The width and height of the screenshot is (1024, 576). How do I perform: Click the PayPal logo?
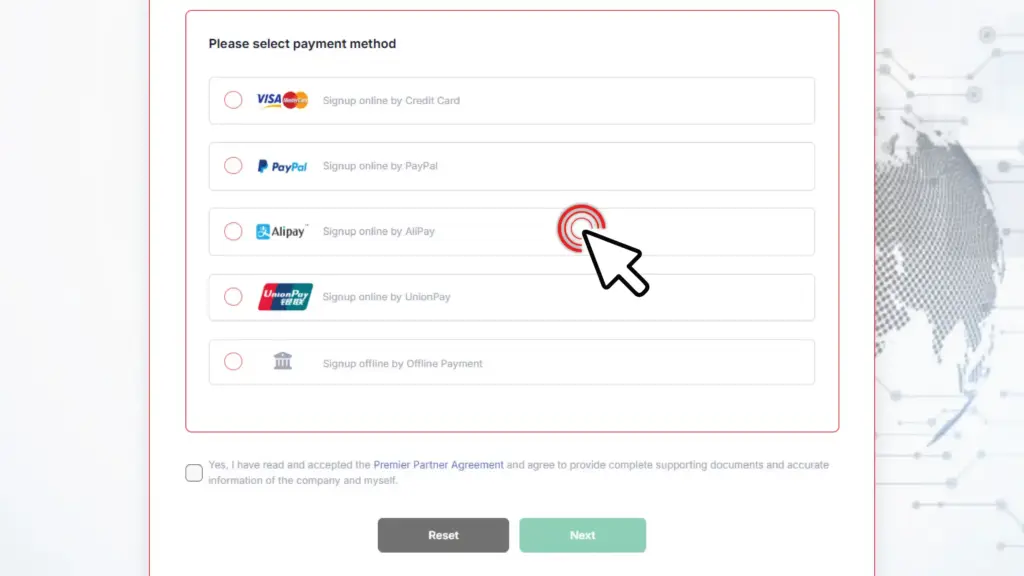tap(282, 166)
